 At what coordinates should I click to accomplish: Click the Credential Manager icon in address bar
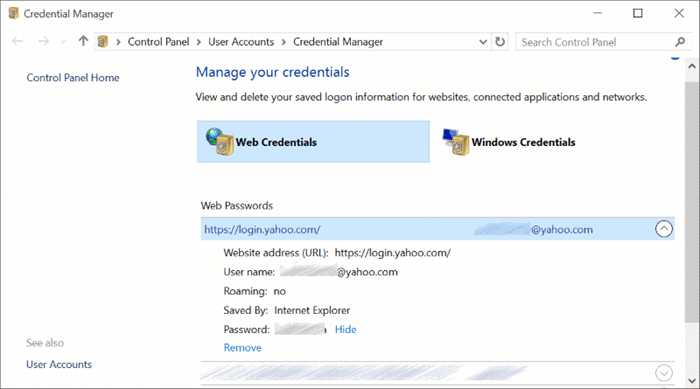(103, 42)
